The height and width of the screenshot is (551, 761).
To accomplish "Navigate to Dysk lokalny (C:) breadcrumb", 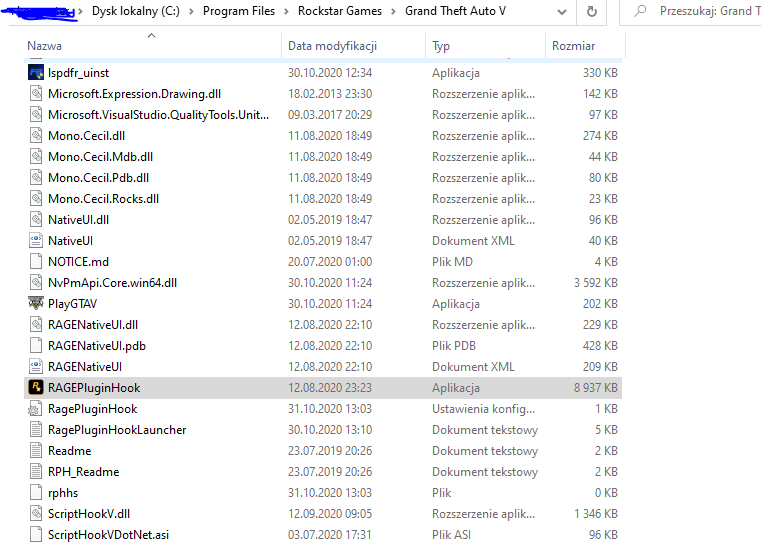I will point(136,11).
